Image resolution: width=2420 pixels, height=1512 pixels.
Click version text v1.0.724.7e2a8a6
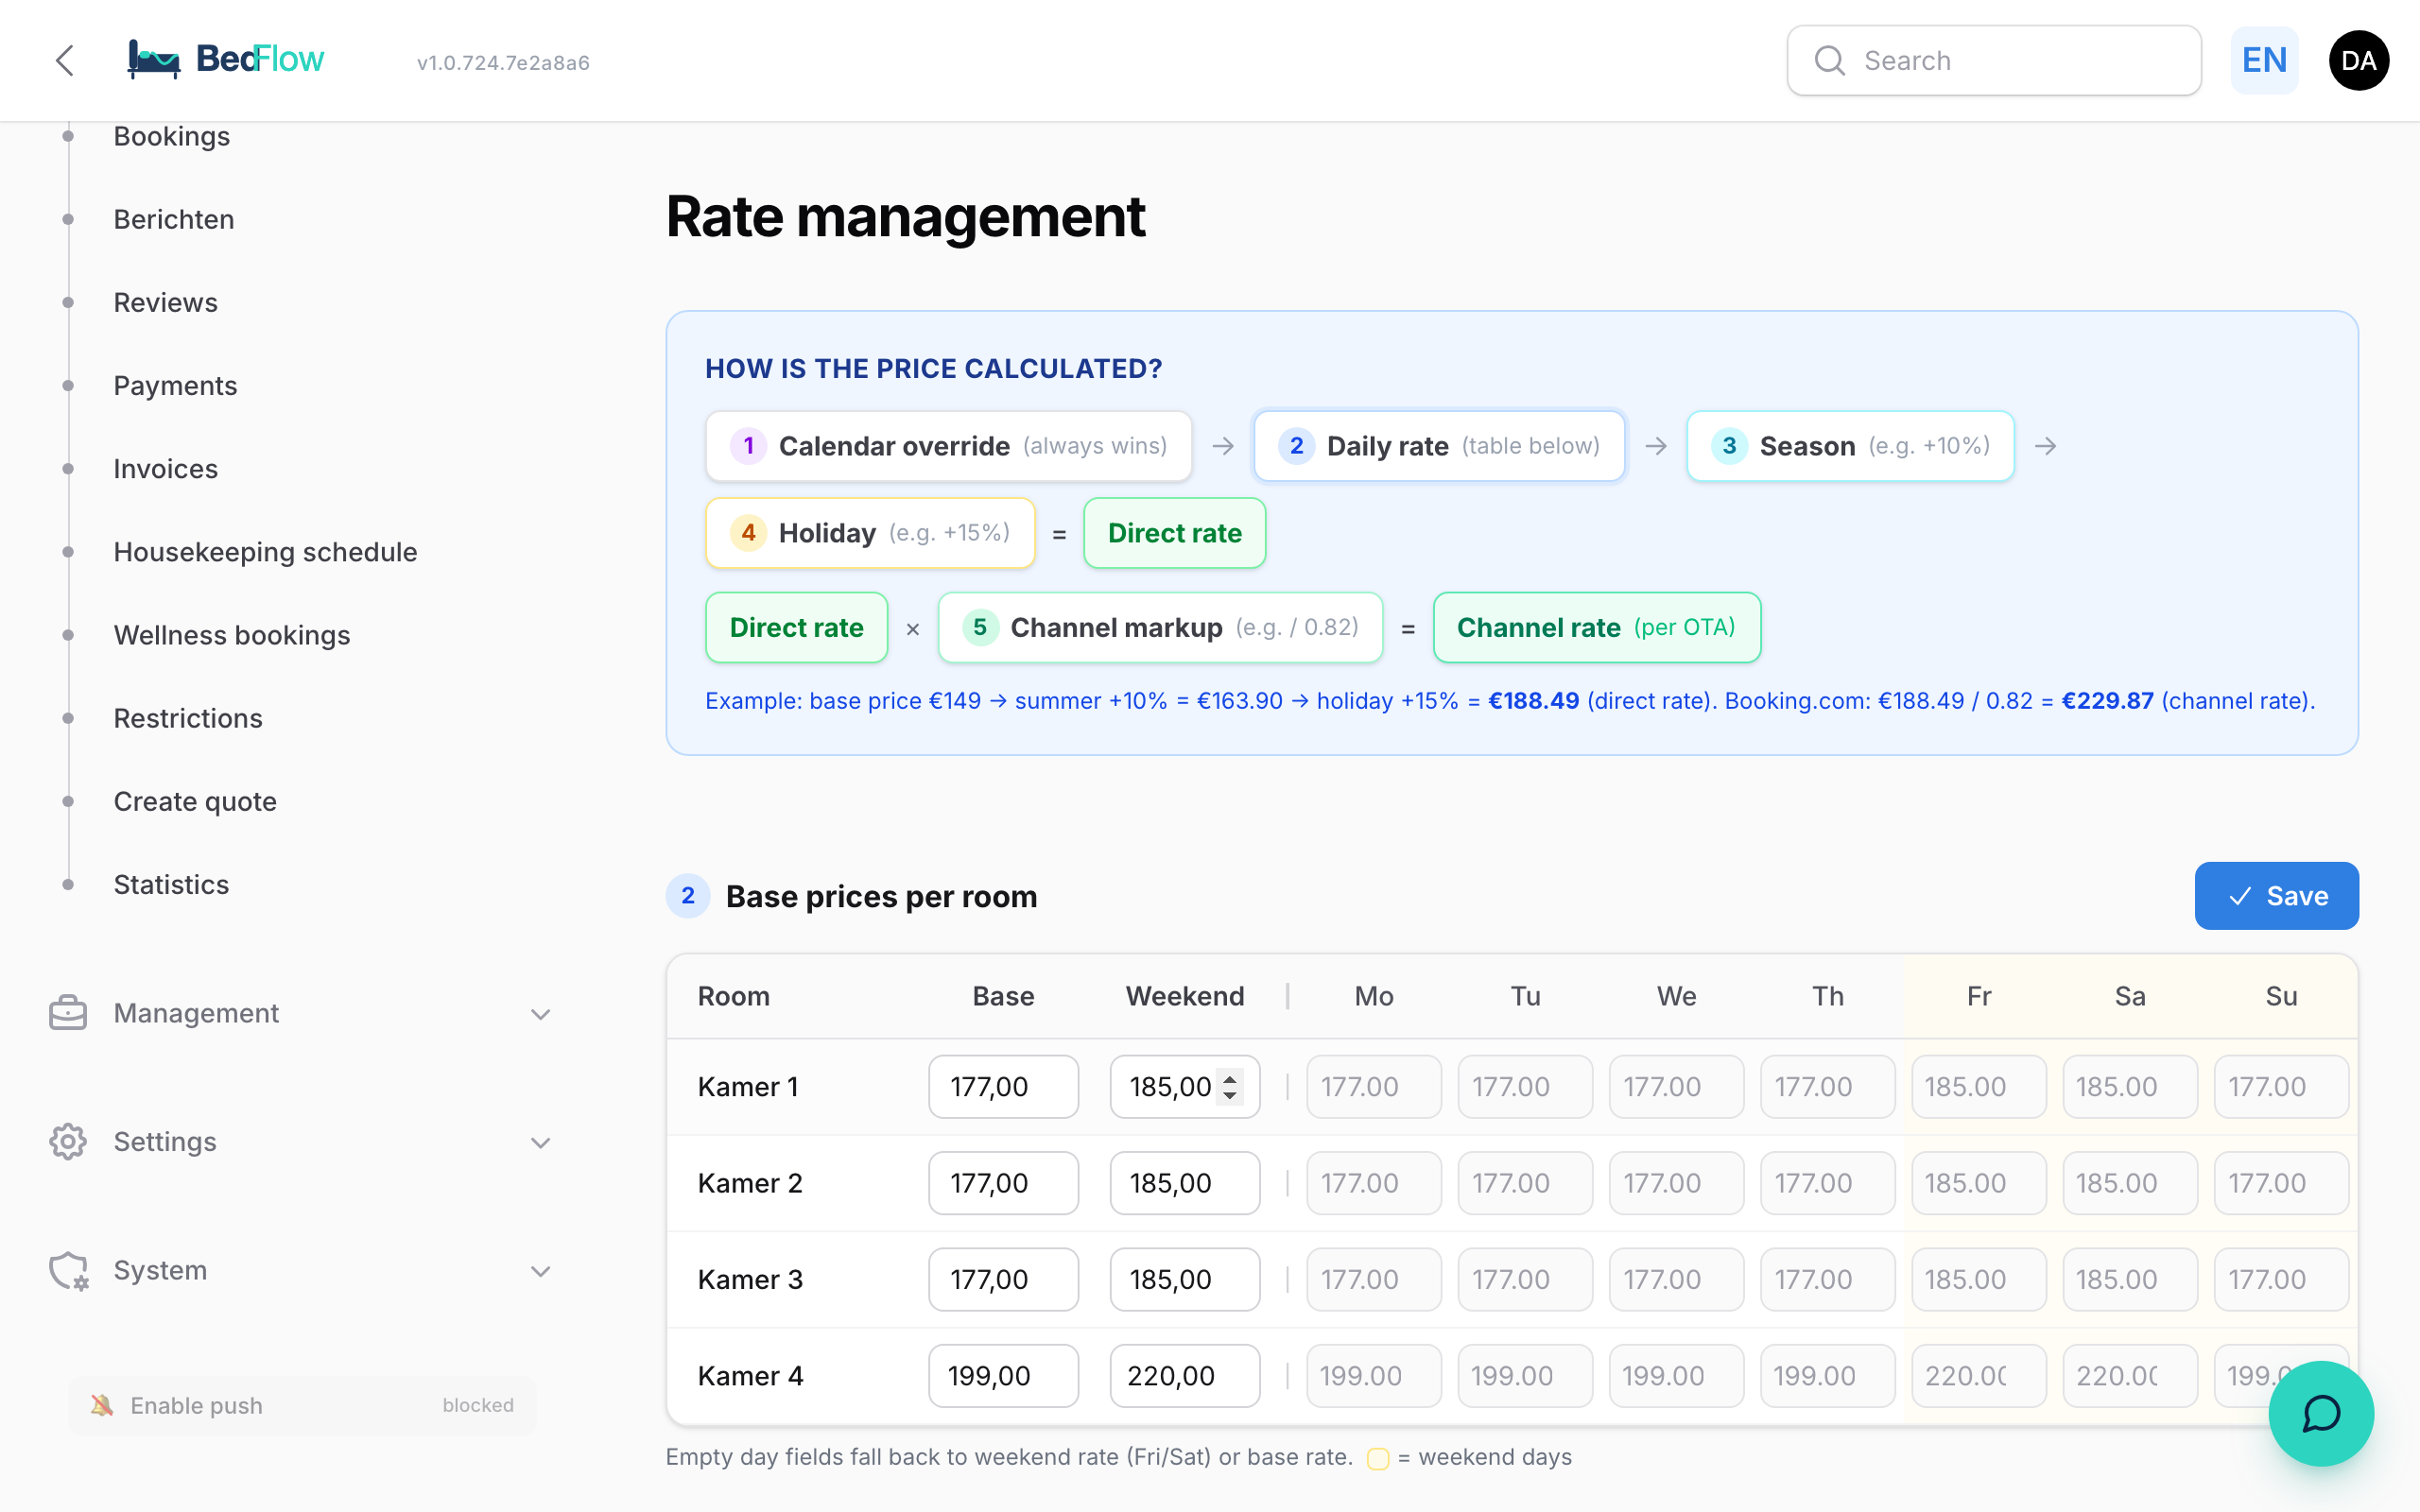coord(503,62)
